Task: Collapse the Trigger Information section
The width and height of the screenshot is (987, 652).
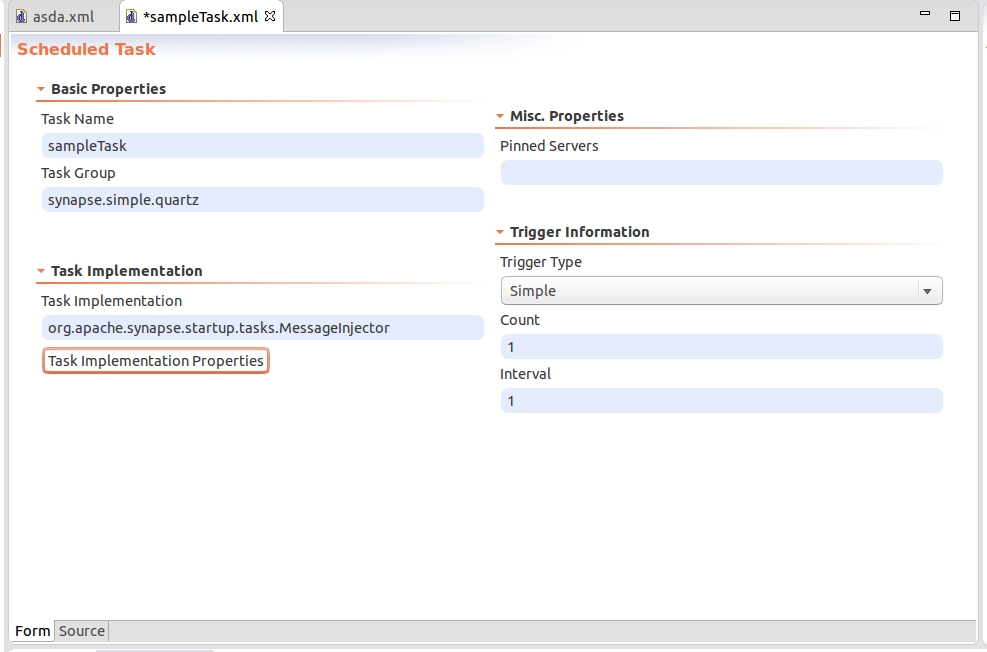Action: point(500,233)
